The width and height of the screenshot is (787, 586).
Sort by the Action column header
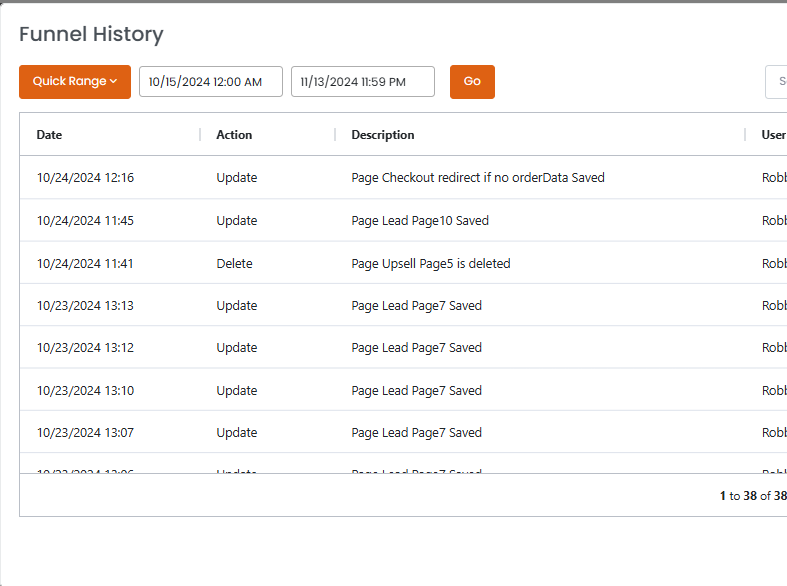click(x=234, y=135)
